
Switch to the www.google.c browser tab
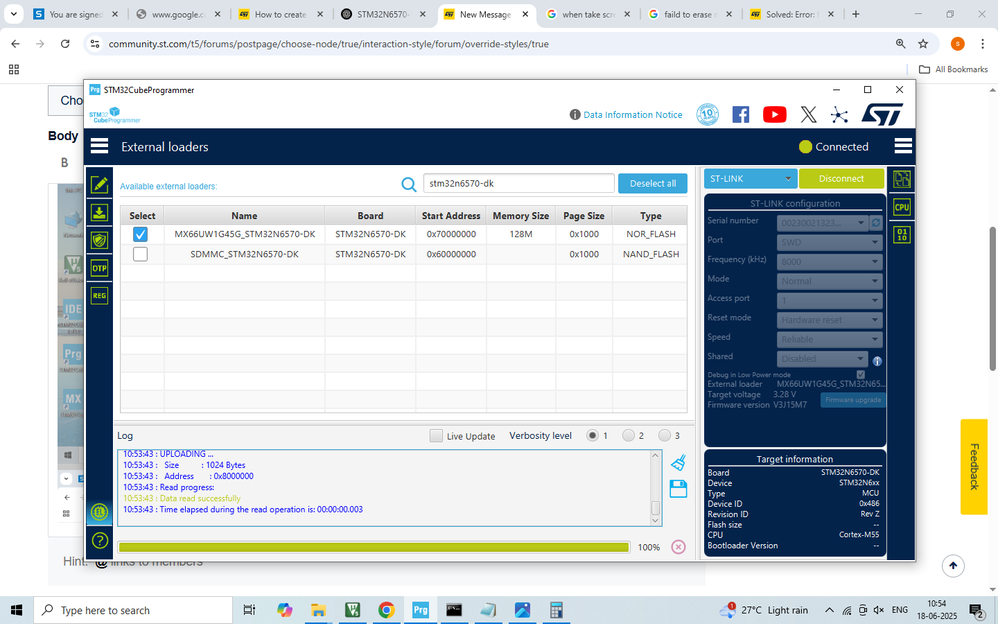point(178,14)
